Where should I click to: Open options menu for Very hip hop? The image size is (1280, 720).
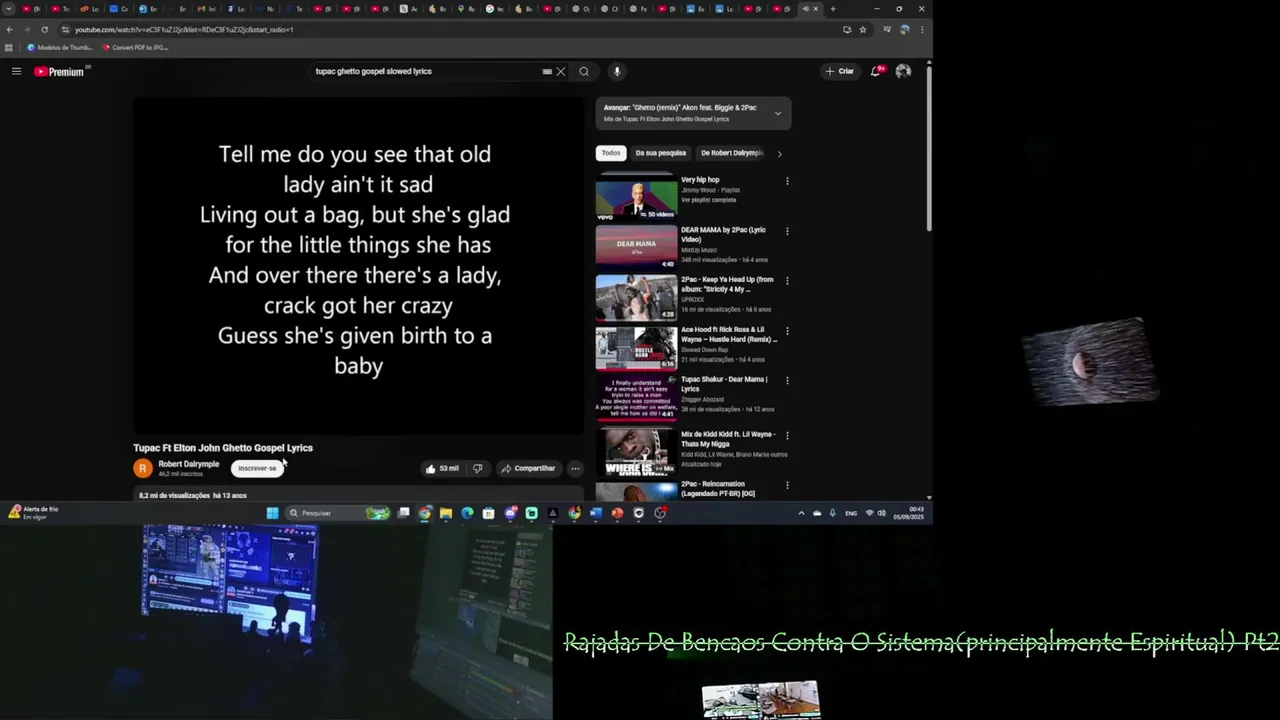coord(787,181)
